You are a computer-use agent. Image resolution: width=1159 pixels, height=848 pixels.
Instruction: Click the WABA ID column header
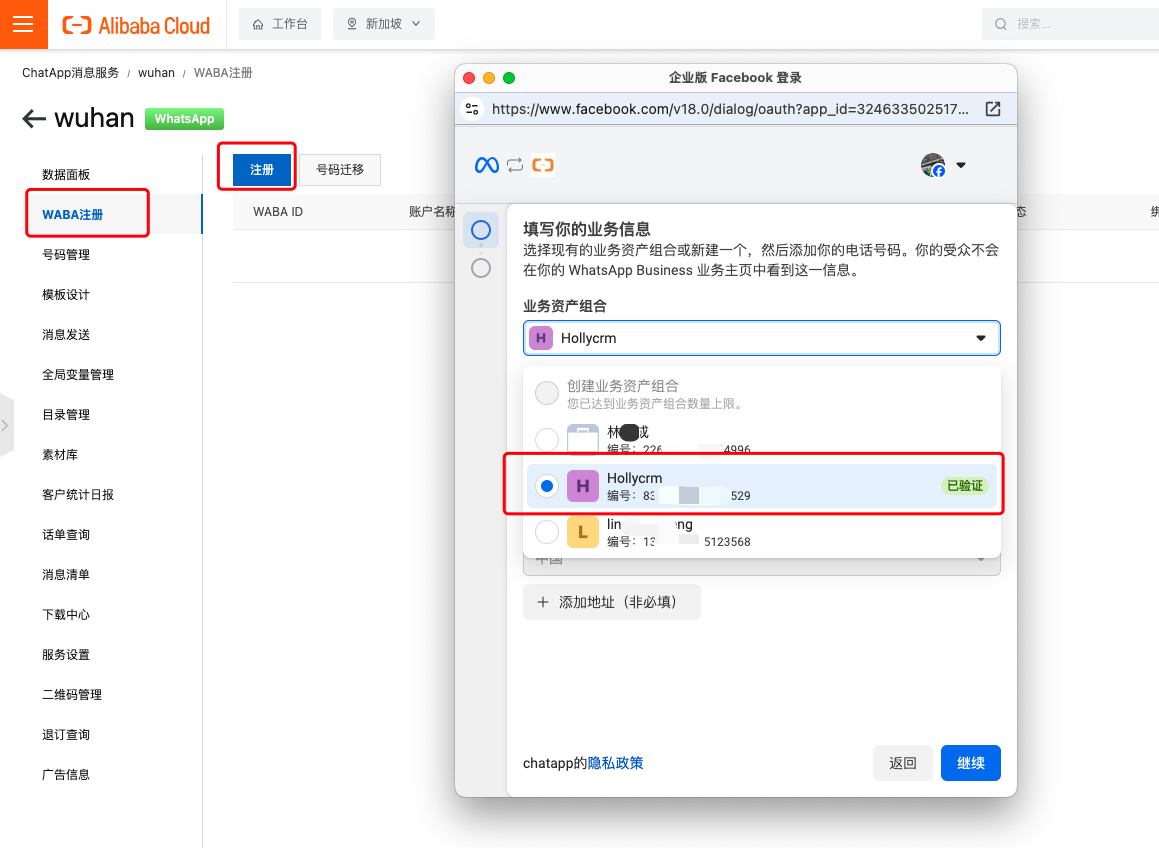(x=278, y=211)
